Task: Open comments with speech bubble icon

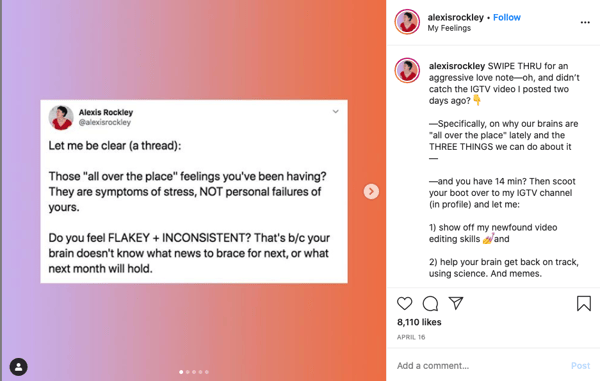Action: tap(430, 303)
